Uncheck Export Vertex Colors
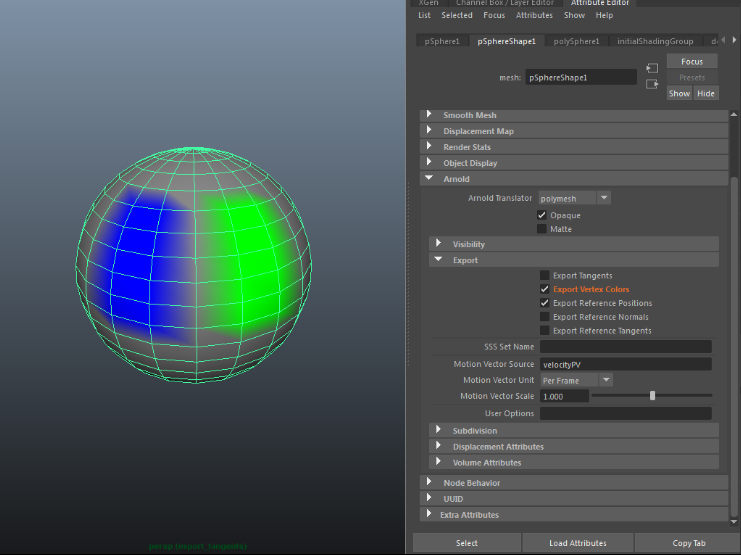 point(544,289)
